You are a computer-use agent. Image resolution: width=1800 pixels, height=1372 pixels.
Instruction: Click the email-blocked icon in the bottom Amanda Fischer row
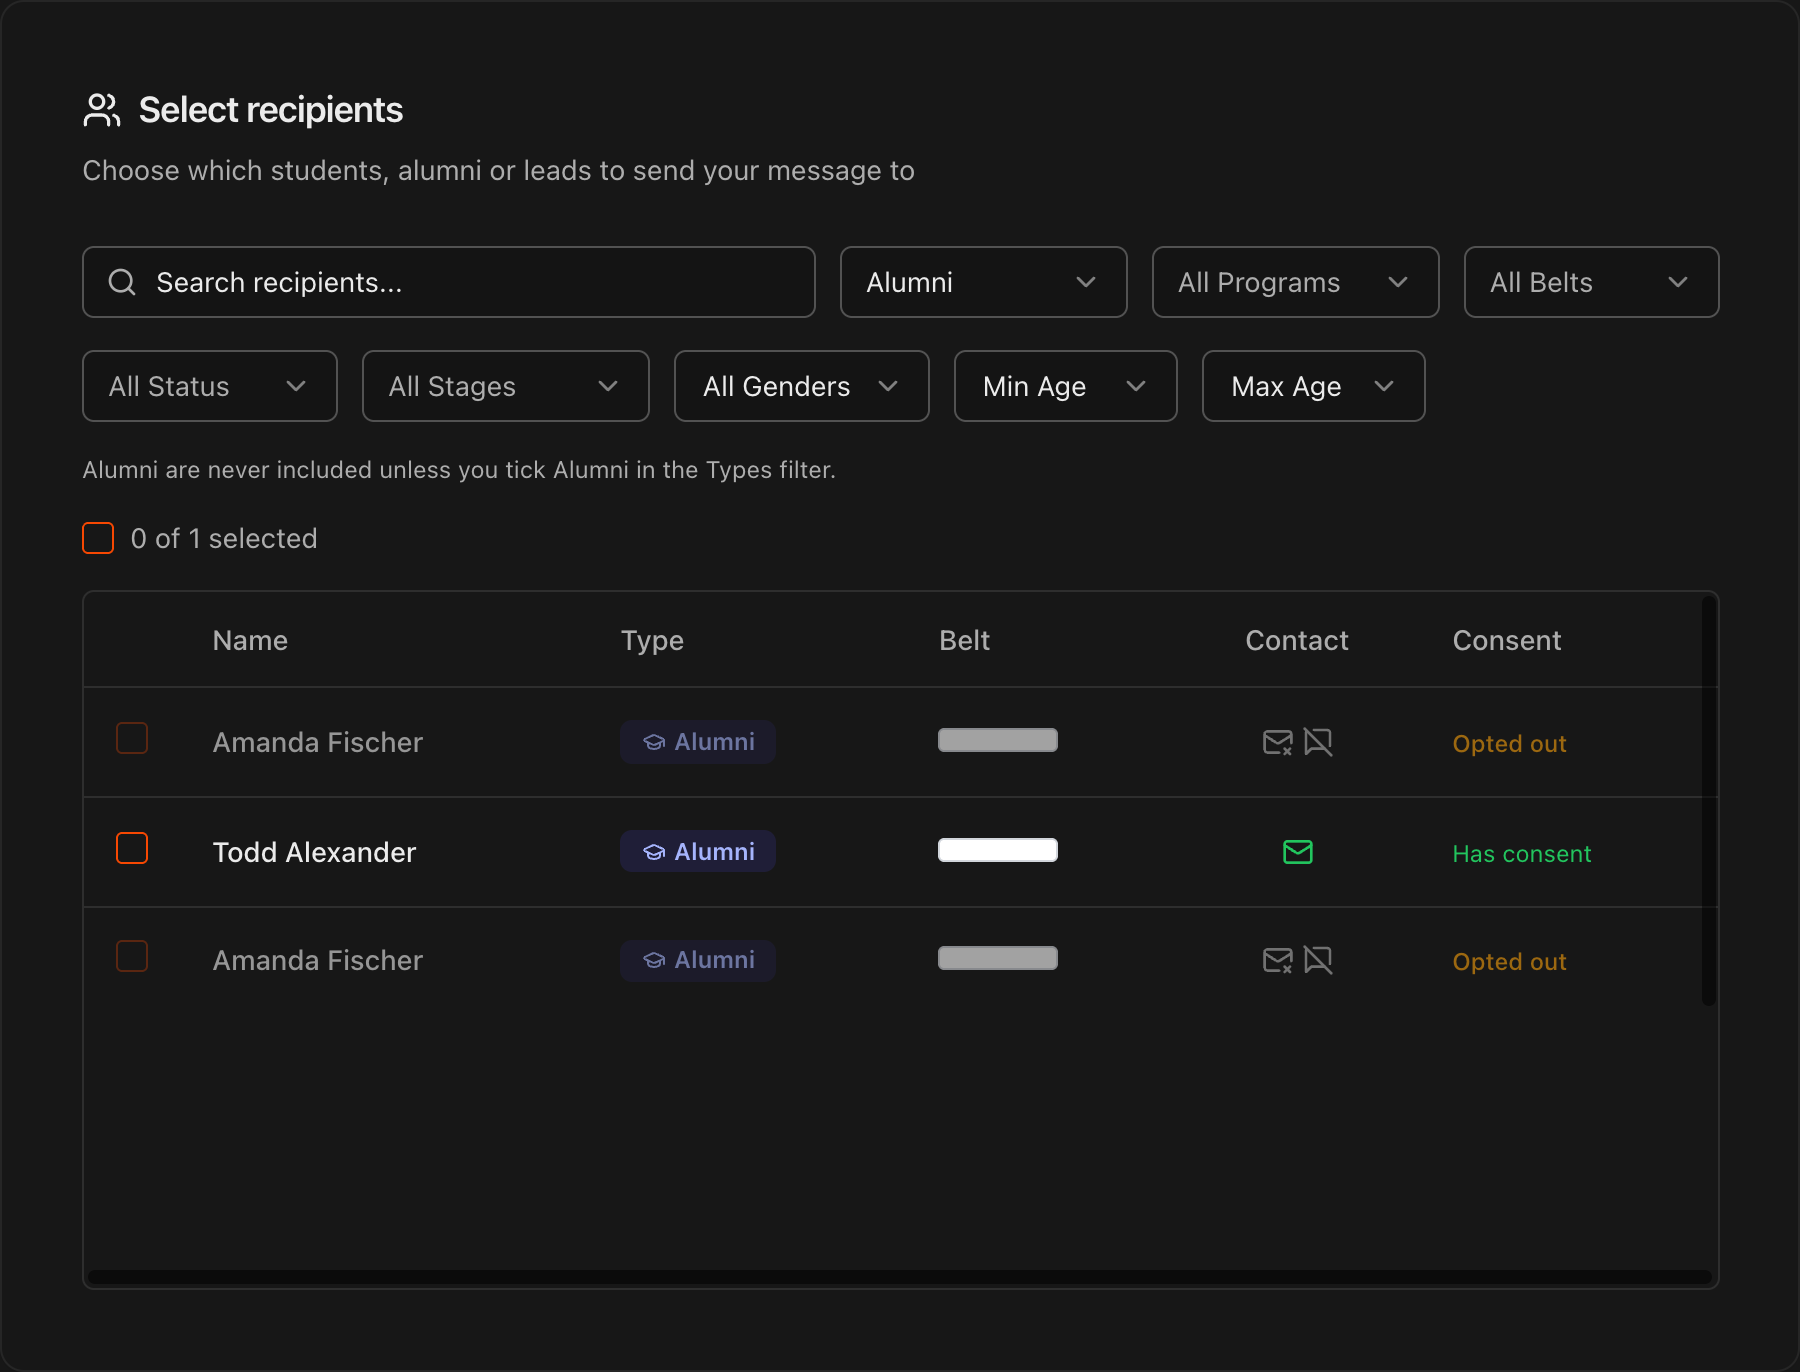point(1277,960)
